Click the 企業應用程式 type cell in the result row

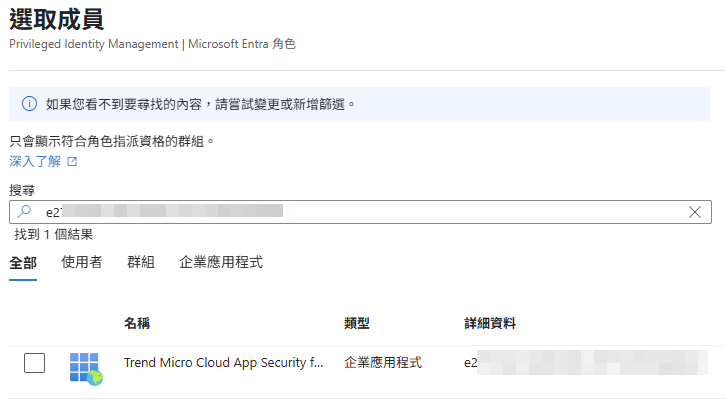(x=383, y=363)
